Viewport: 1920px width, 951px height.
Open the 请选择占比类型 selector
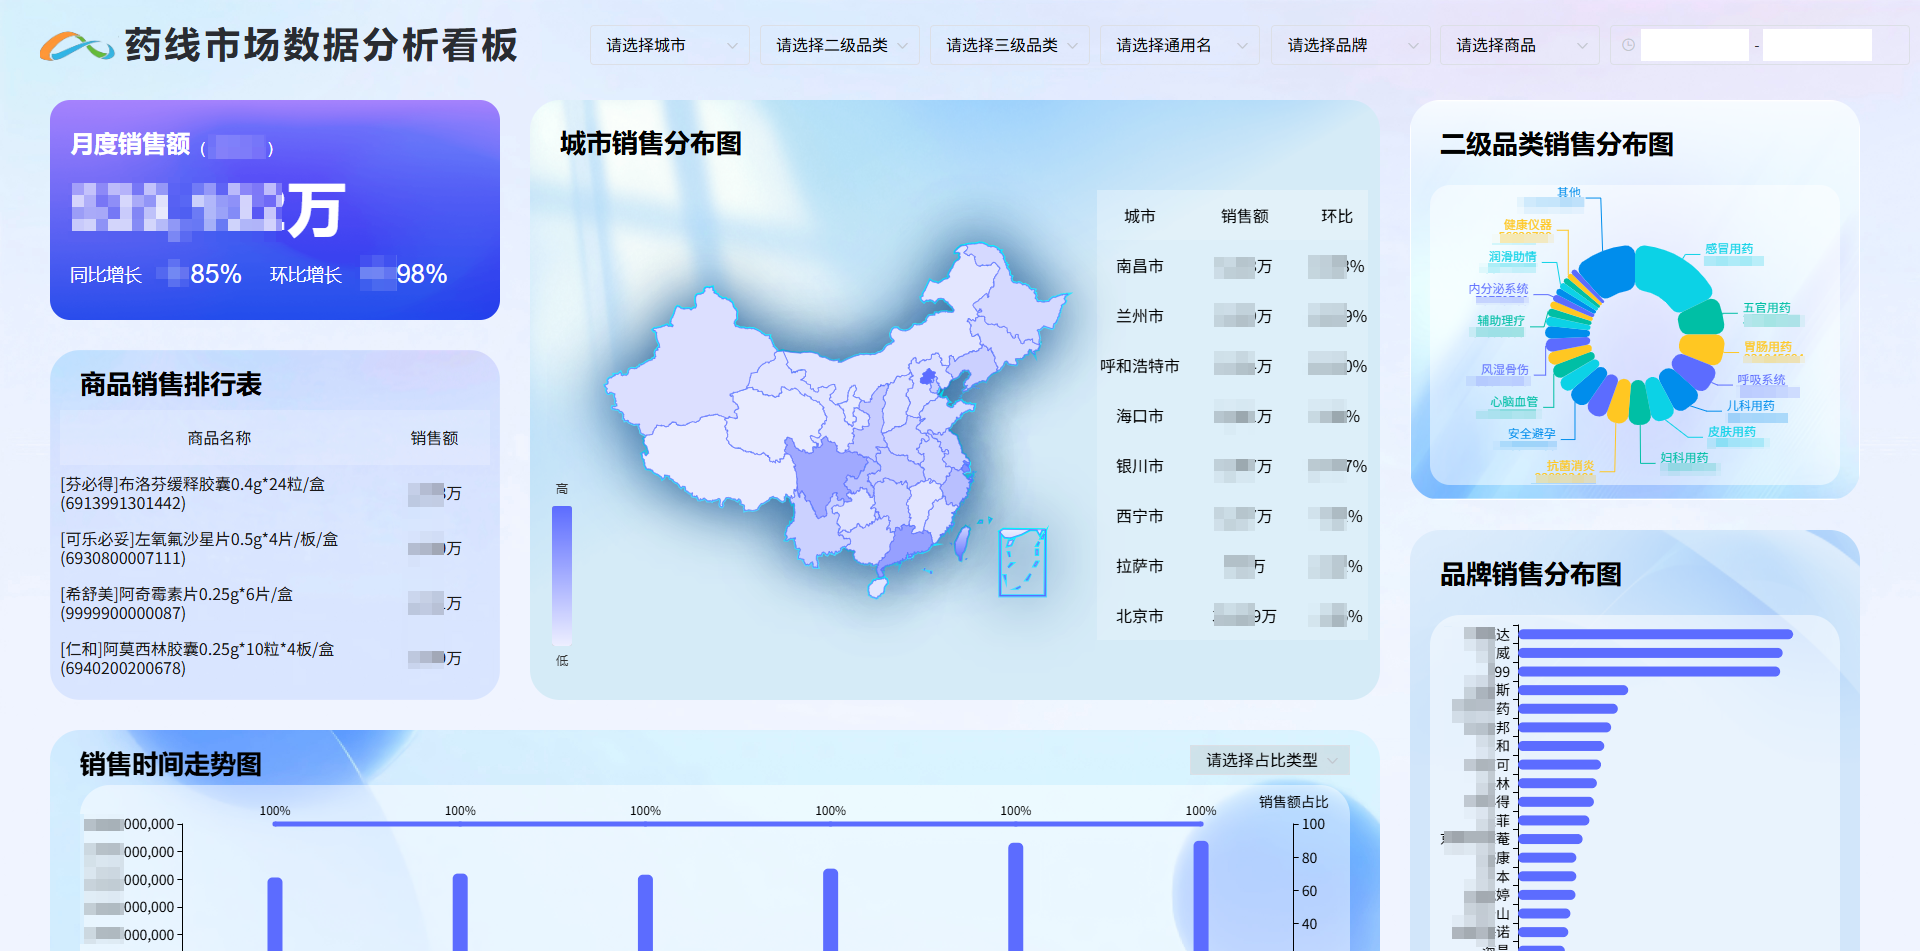coord(1268,760)
